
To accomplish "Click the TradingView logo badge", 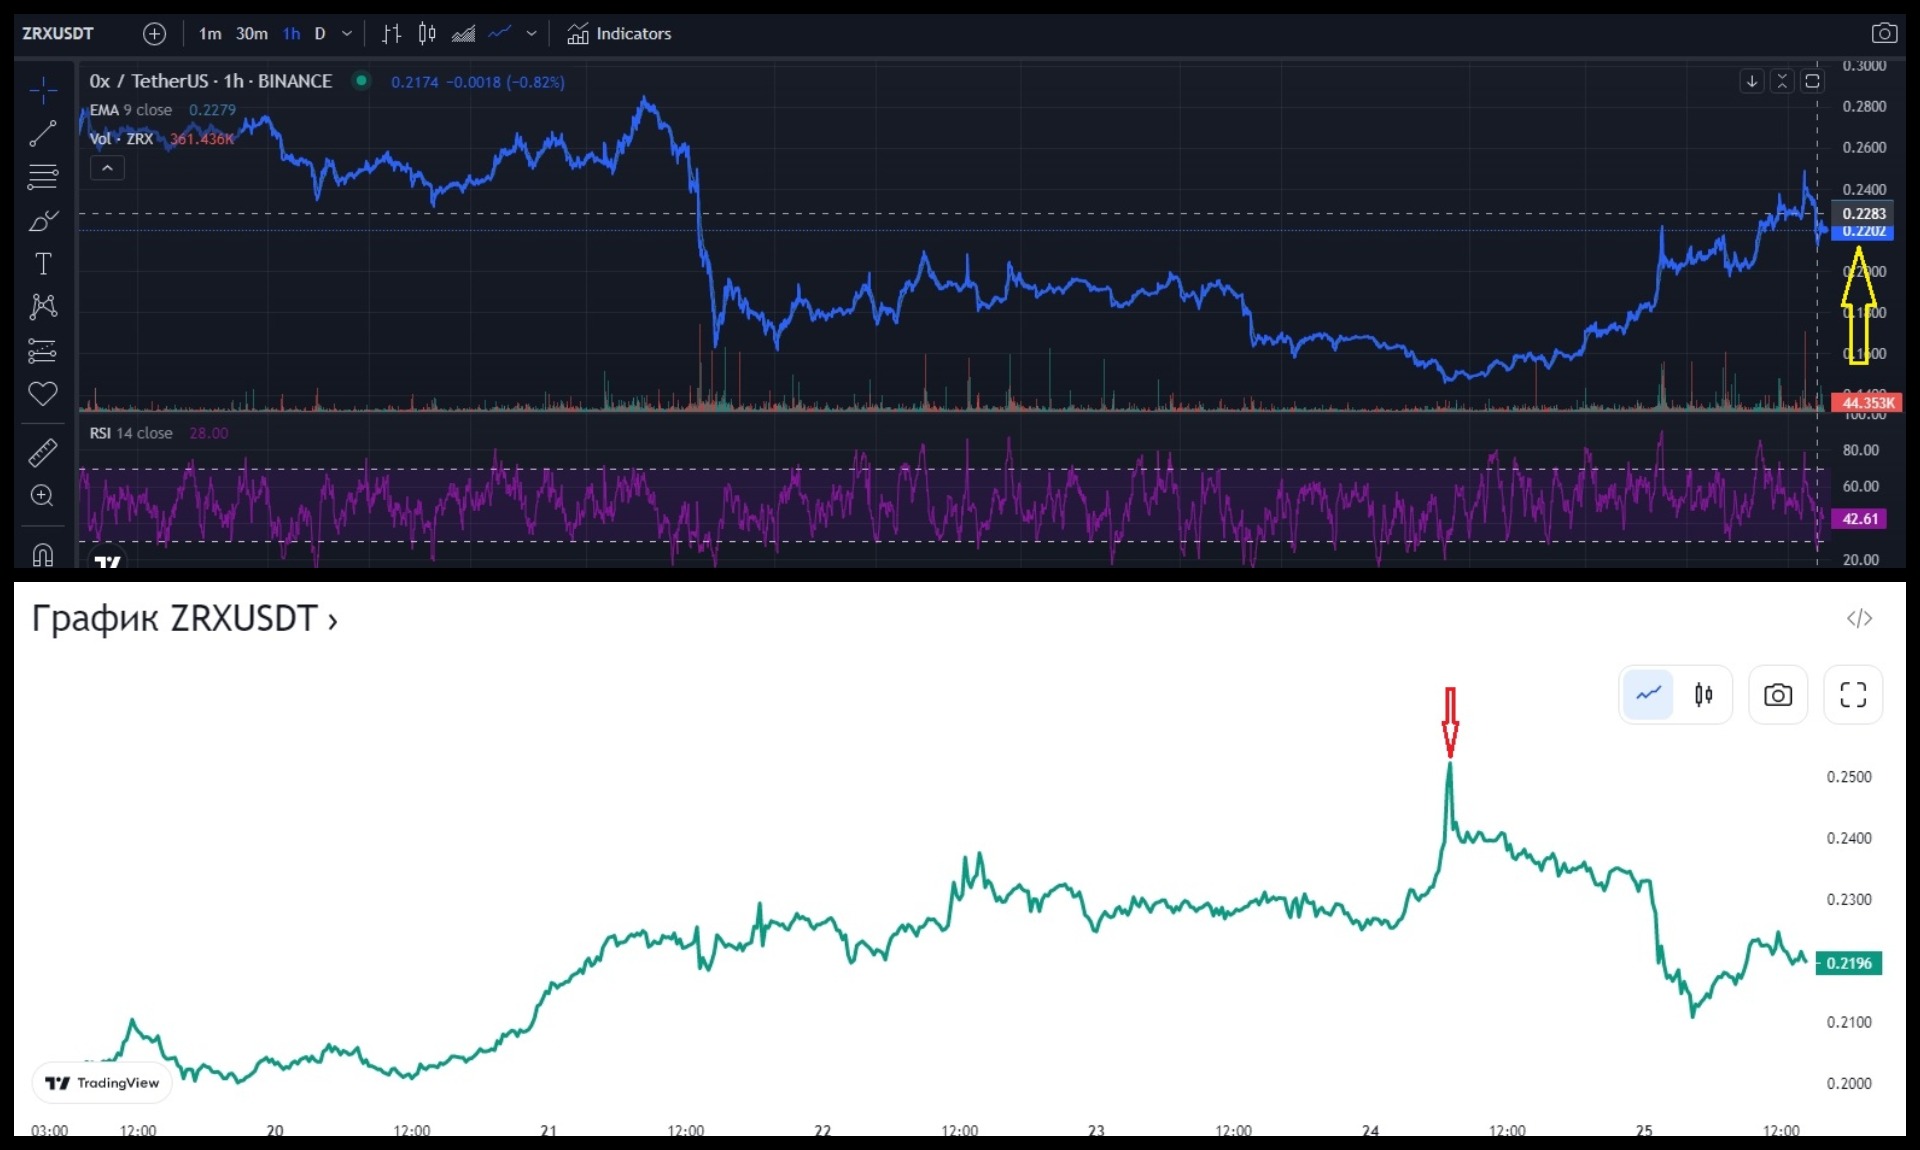I will 102,1083.
